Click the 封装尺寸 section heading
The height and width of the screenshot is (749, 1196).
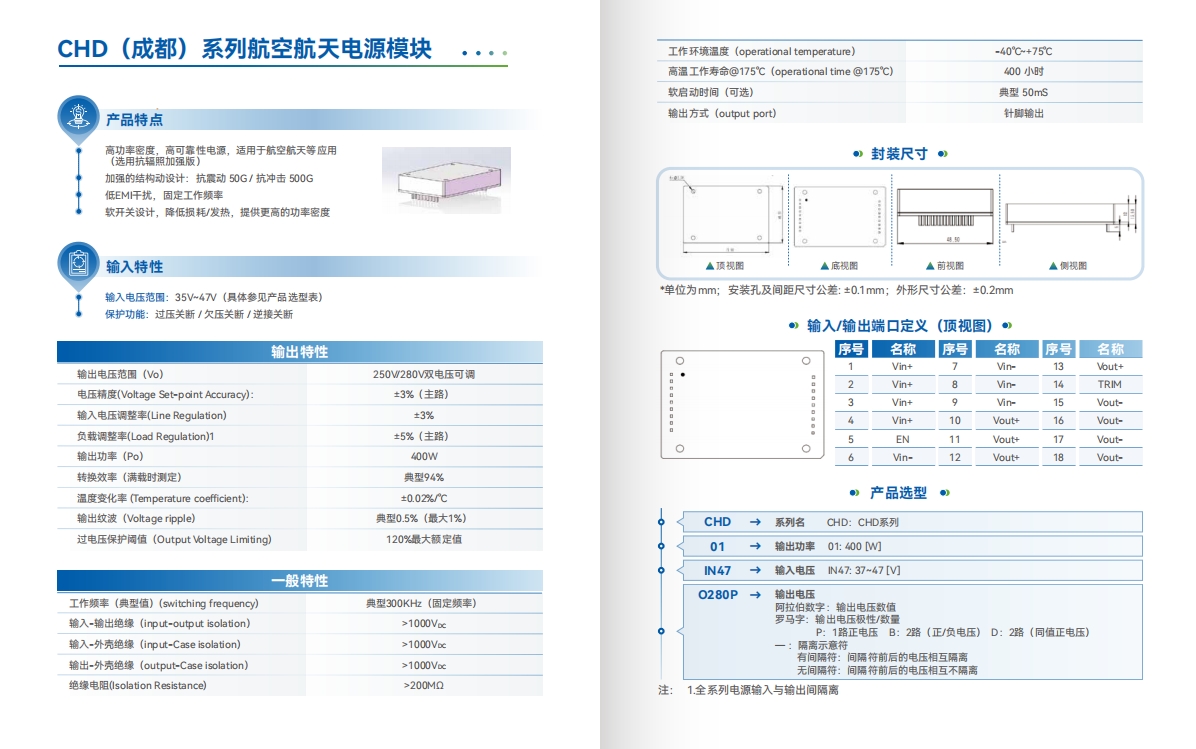click(x=899, y=154)
